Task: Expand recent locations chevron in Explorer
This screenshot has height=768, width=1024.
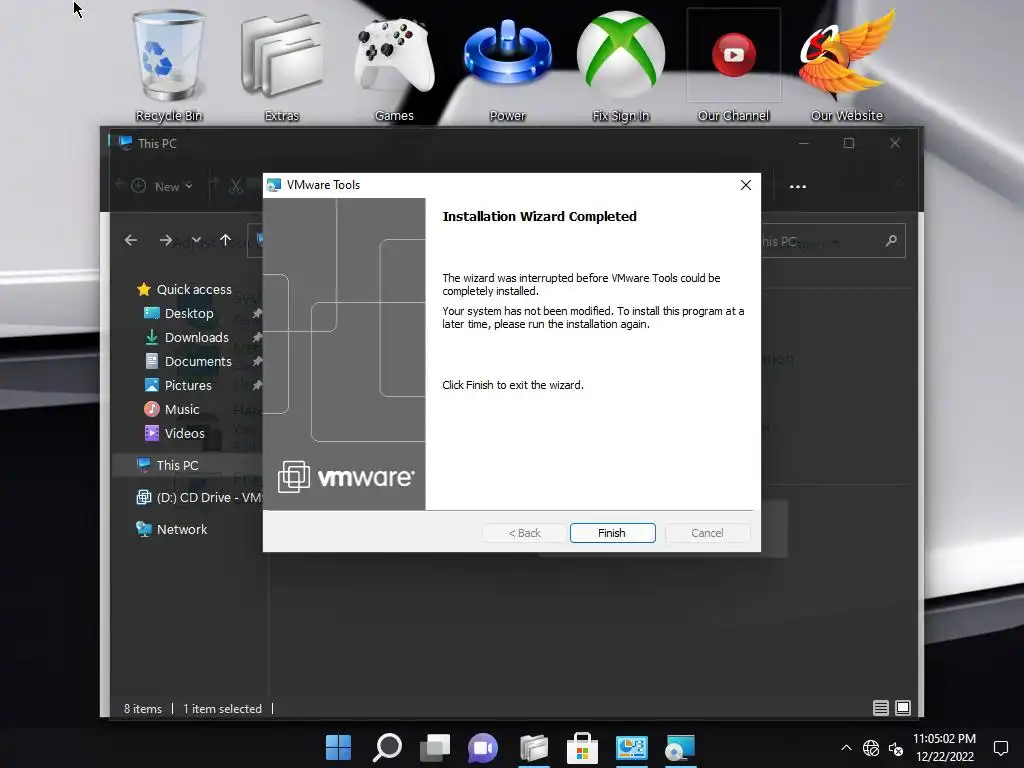Action: [196, 240]
